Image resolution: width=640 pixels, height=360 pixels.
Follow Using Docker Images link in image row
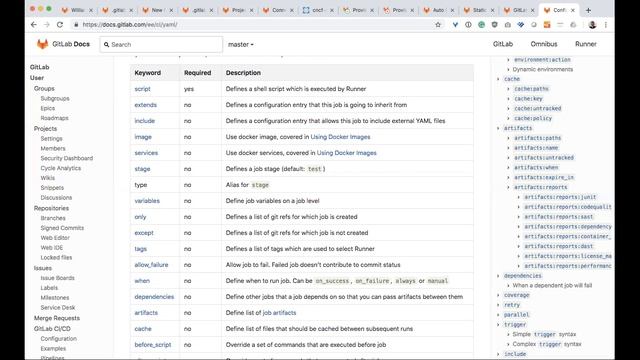click(340, 137)
